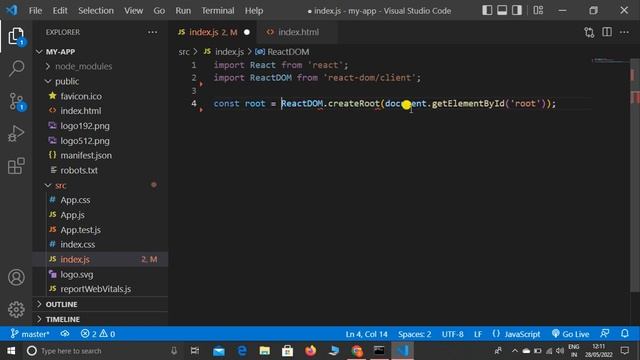
Task: Open the File menu
Action: (36, 11)
